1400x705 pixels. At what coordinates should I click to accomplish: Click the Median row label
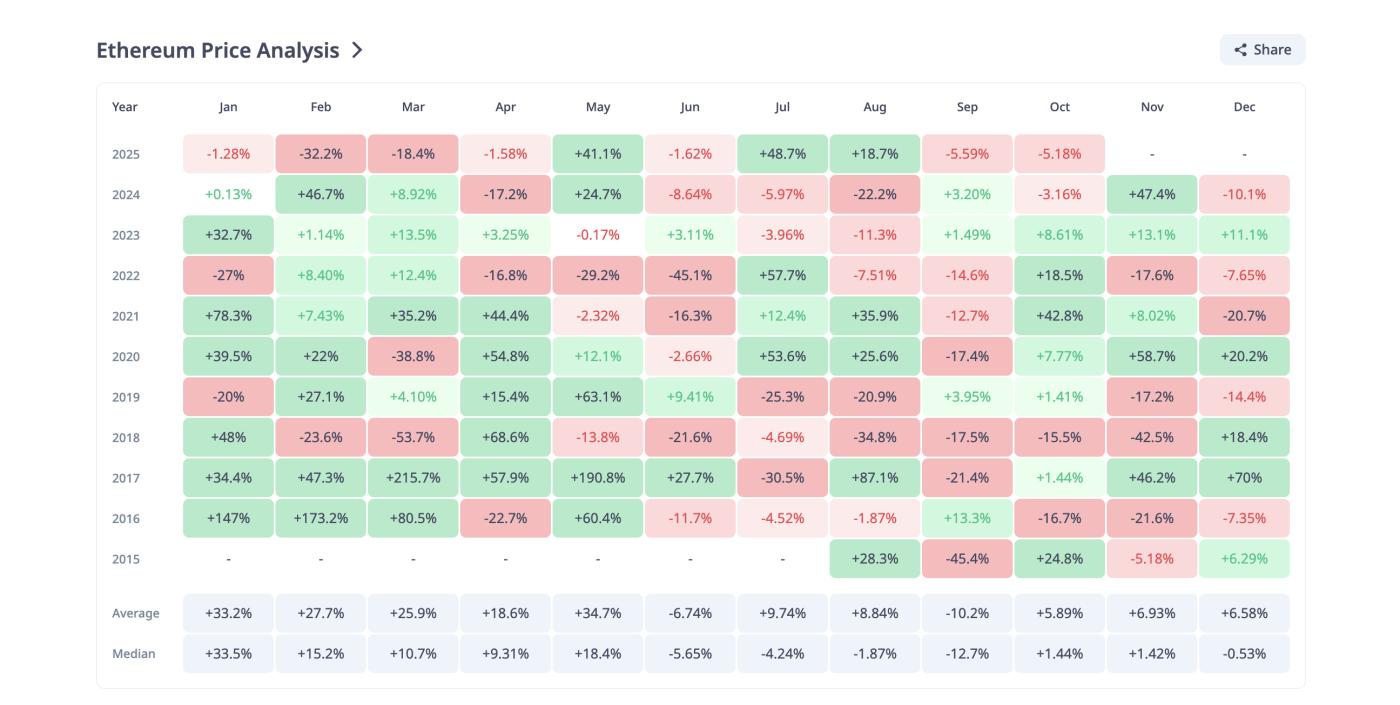point(134,654)
